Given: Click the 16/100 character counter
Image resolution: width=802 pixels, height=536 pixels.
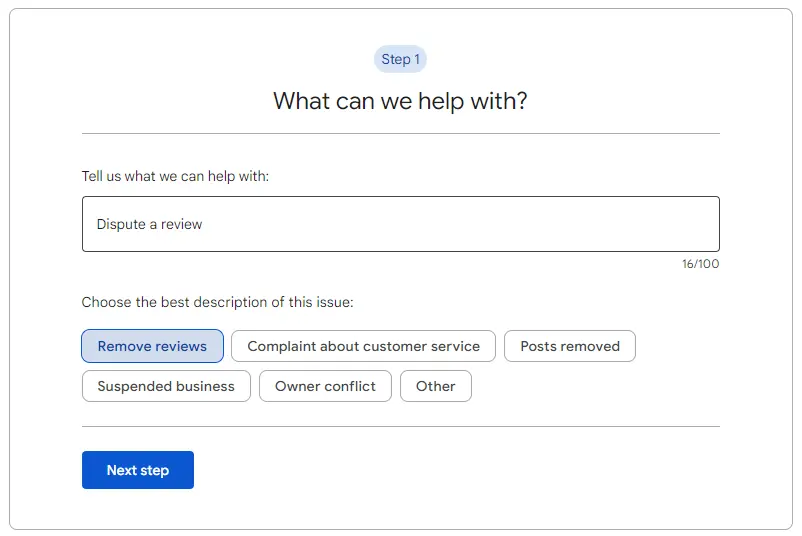Looking at the screenshot, I should tap(700, 264).
